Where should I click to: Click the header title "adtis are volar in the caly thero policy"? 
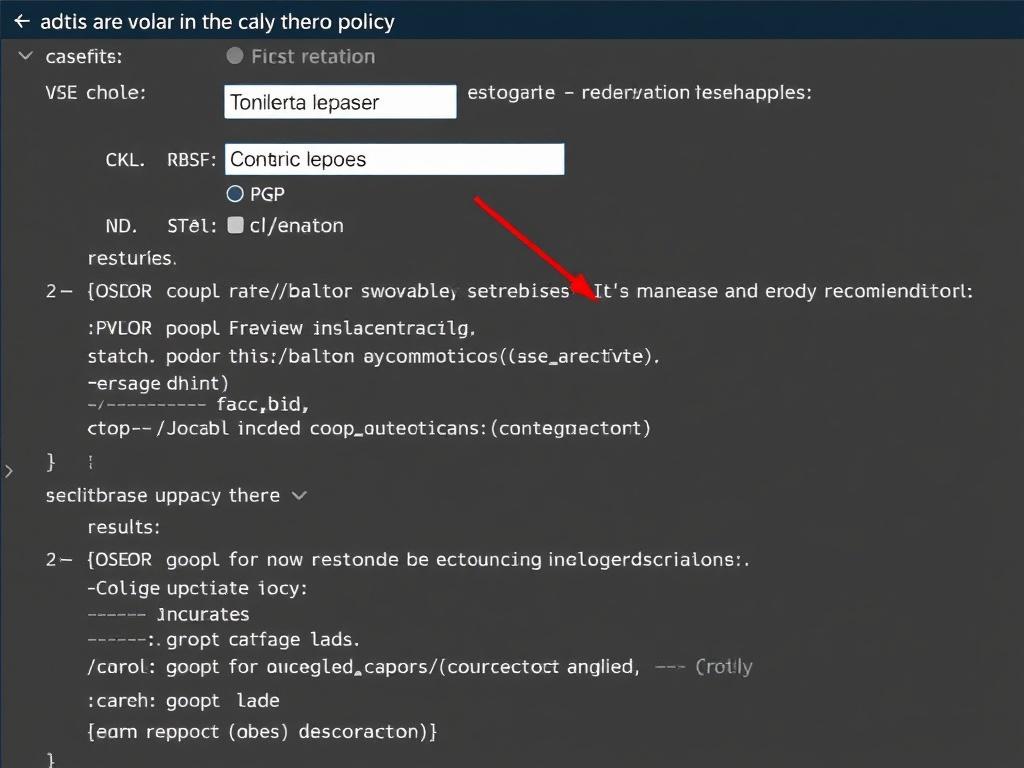(x=217, y=22)
